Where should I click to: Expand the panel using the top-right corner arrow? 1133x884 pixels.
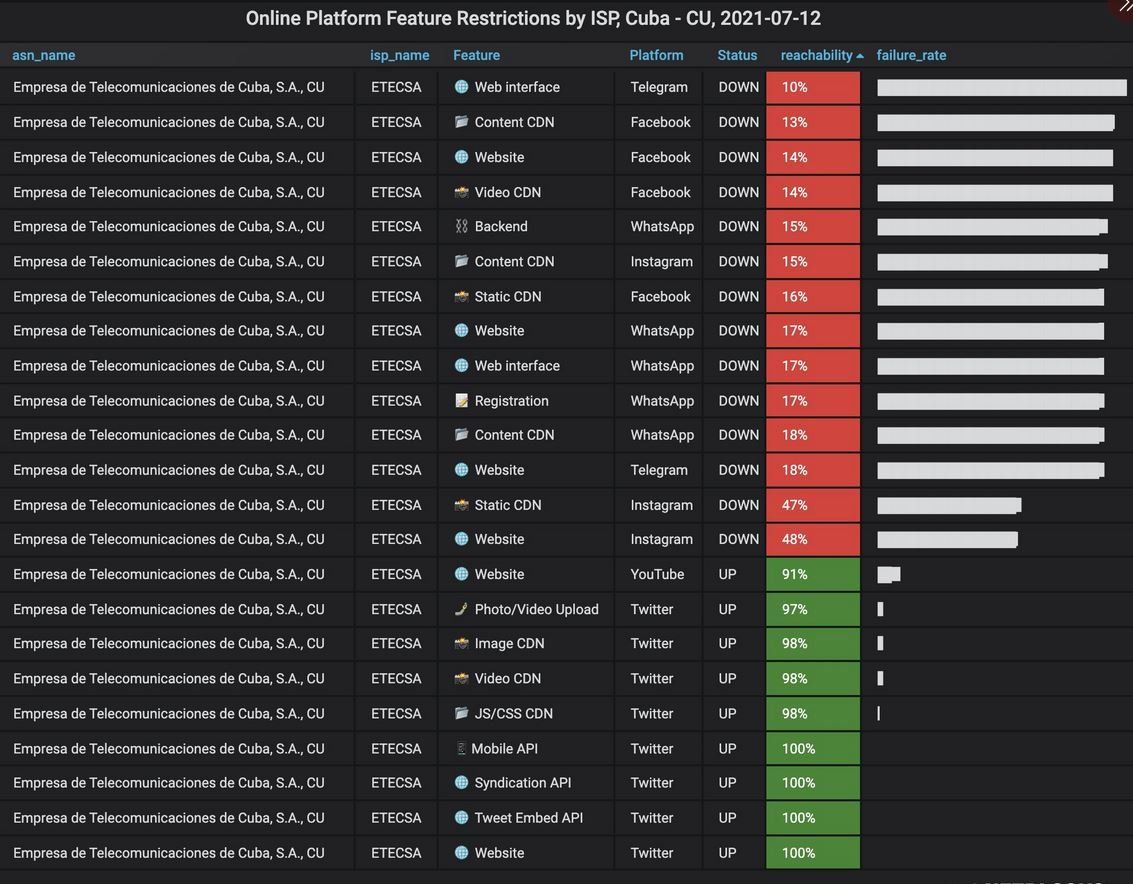[1124, 8]
